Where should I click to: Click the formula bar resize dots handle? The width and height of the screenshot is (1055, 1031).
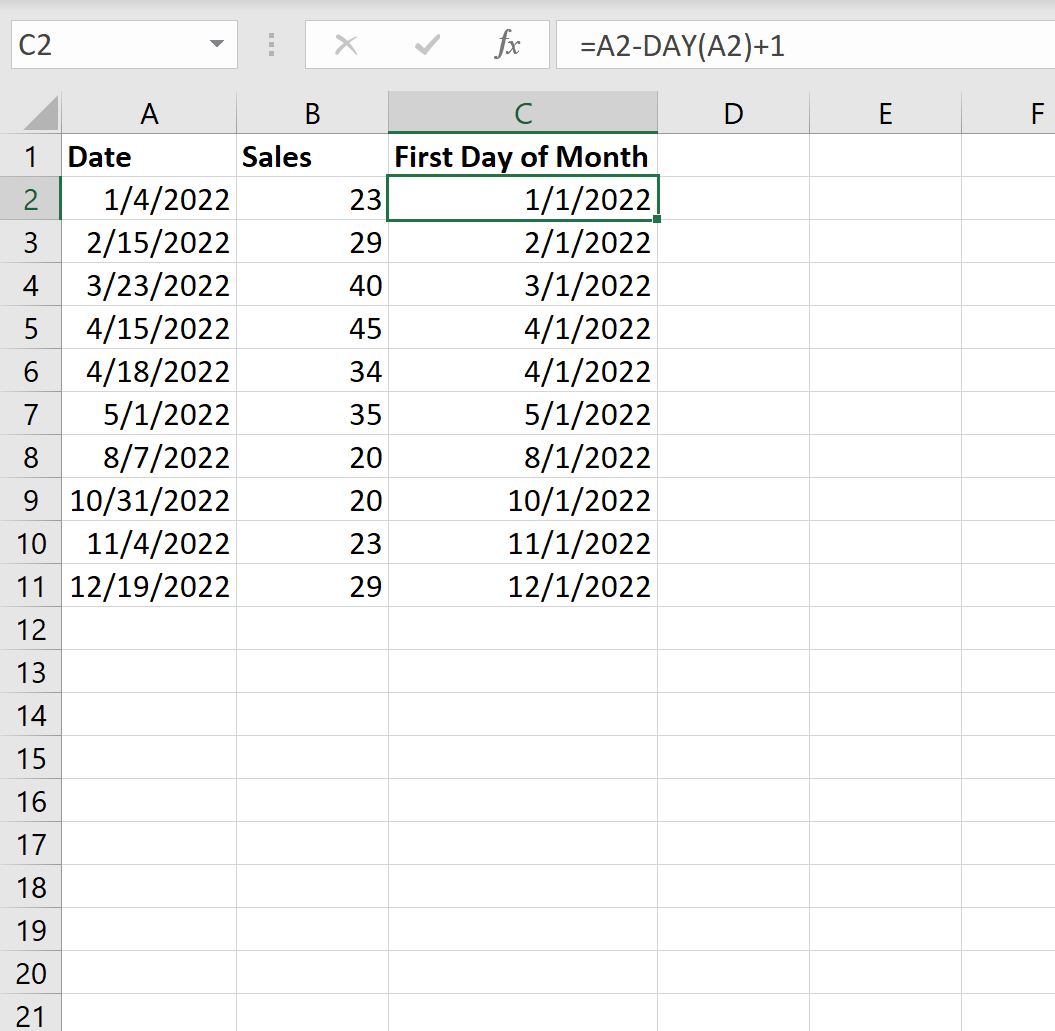(x=271, y=45)
